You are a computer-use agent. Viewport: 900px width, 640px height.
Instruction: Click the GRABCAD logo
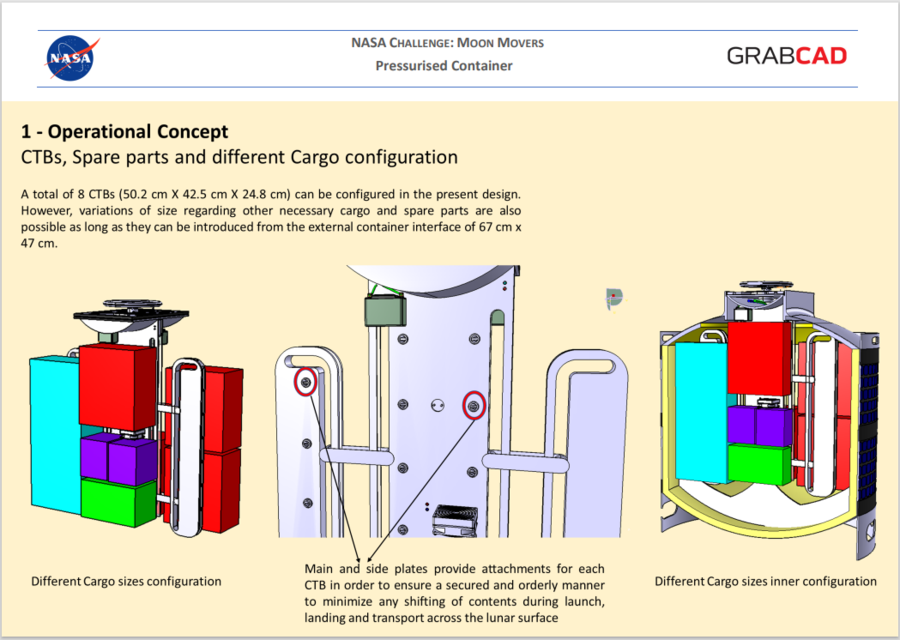pos(786,56)
